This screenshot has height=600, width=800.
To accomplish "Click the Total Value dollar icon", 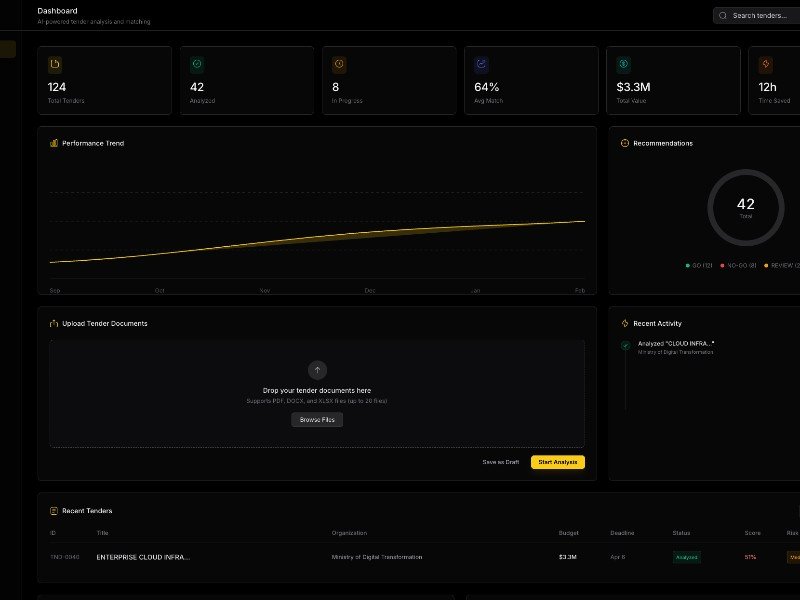I will (x=626, y=62).
